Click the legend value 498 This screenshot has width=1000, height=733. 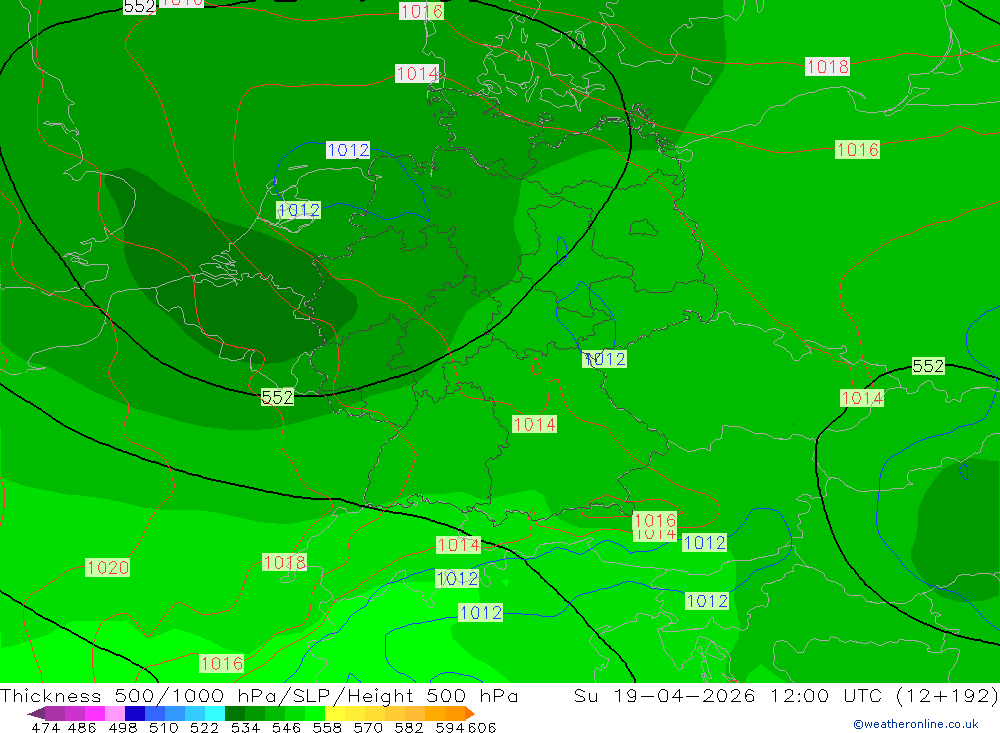tap(123, 727)
